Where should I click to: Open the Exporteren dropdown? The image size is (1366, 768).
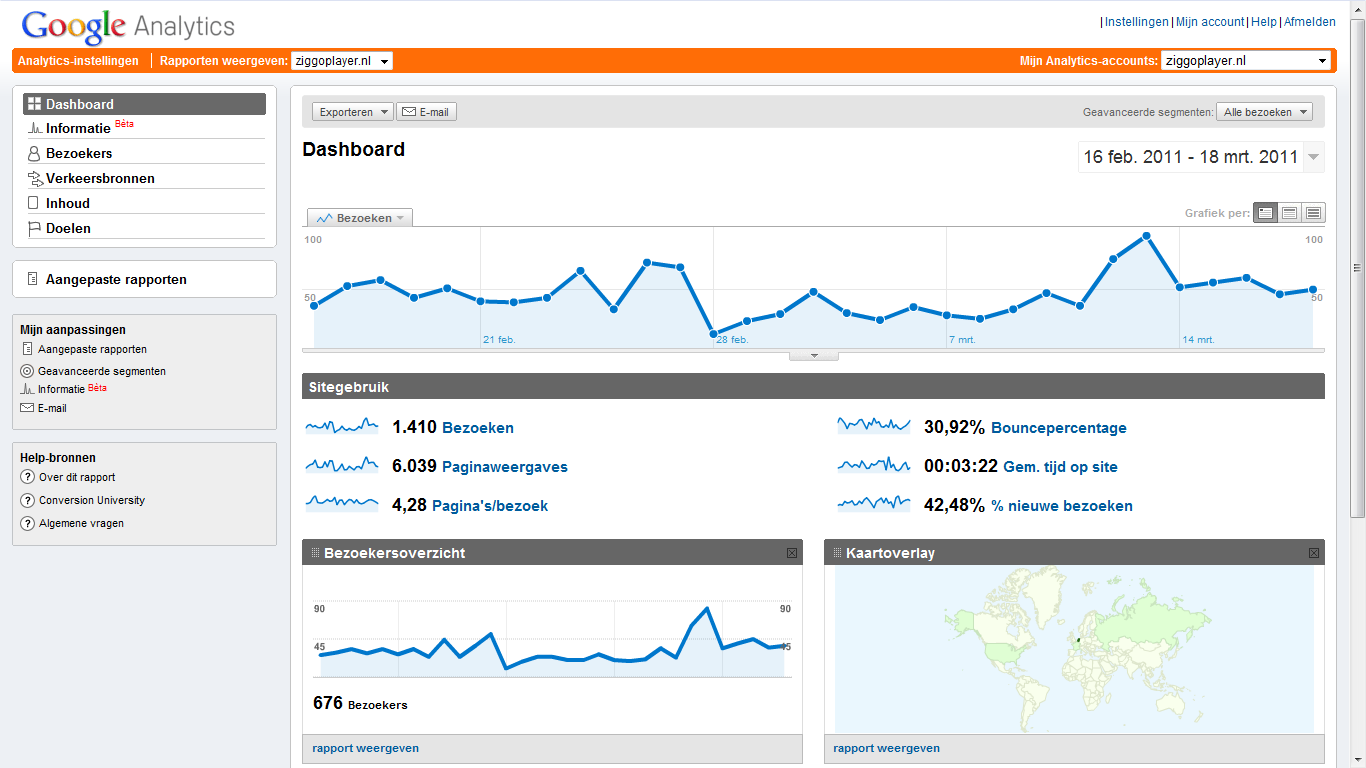pos(353,112)
